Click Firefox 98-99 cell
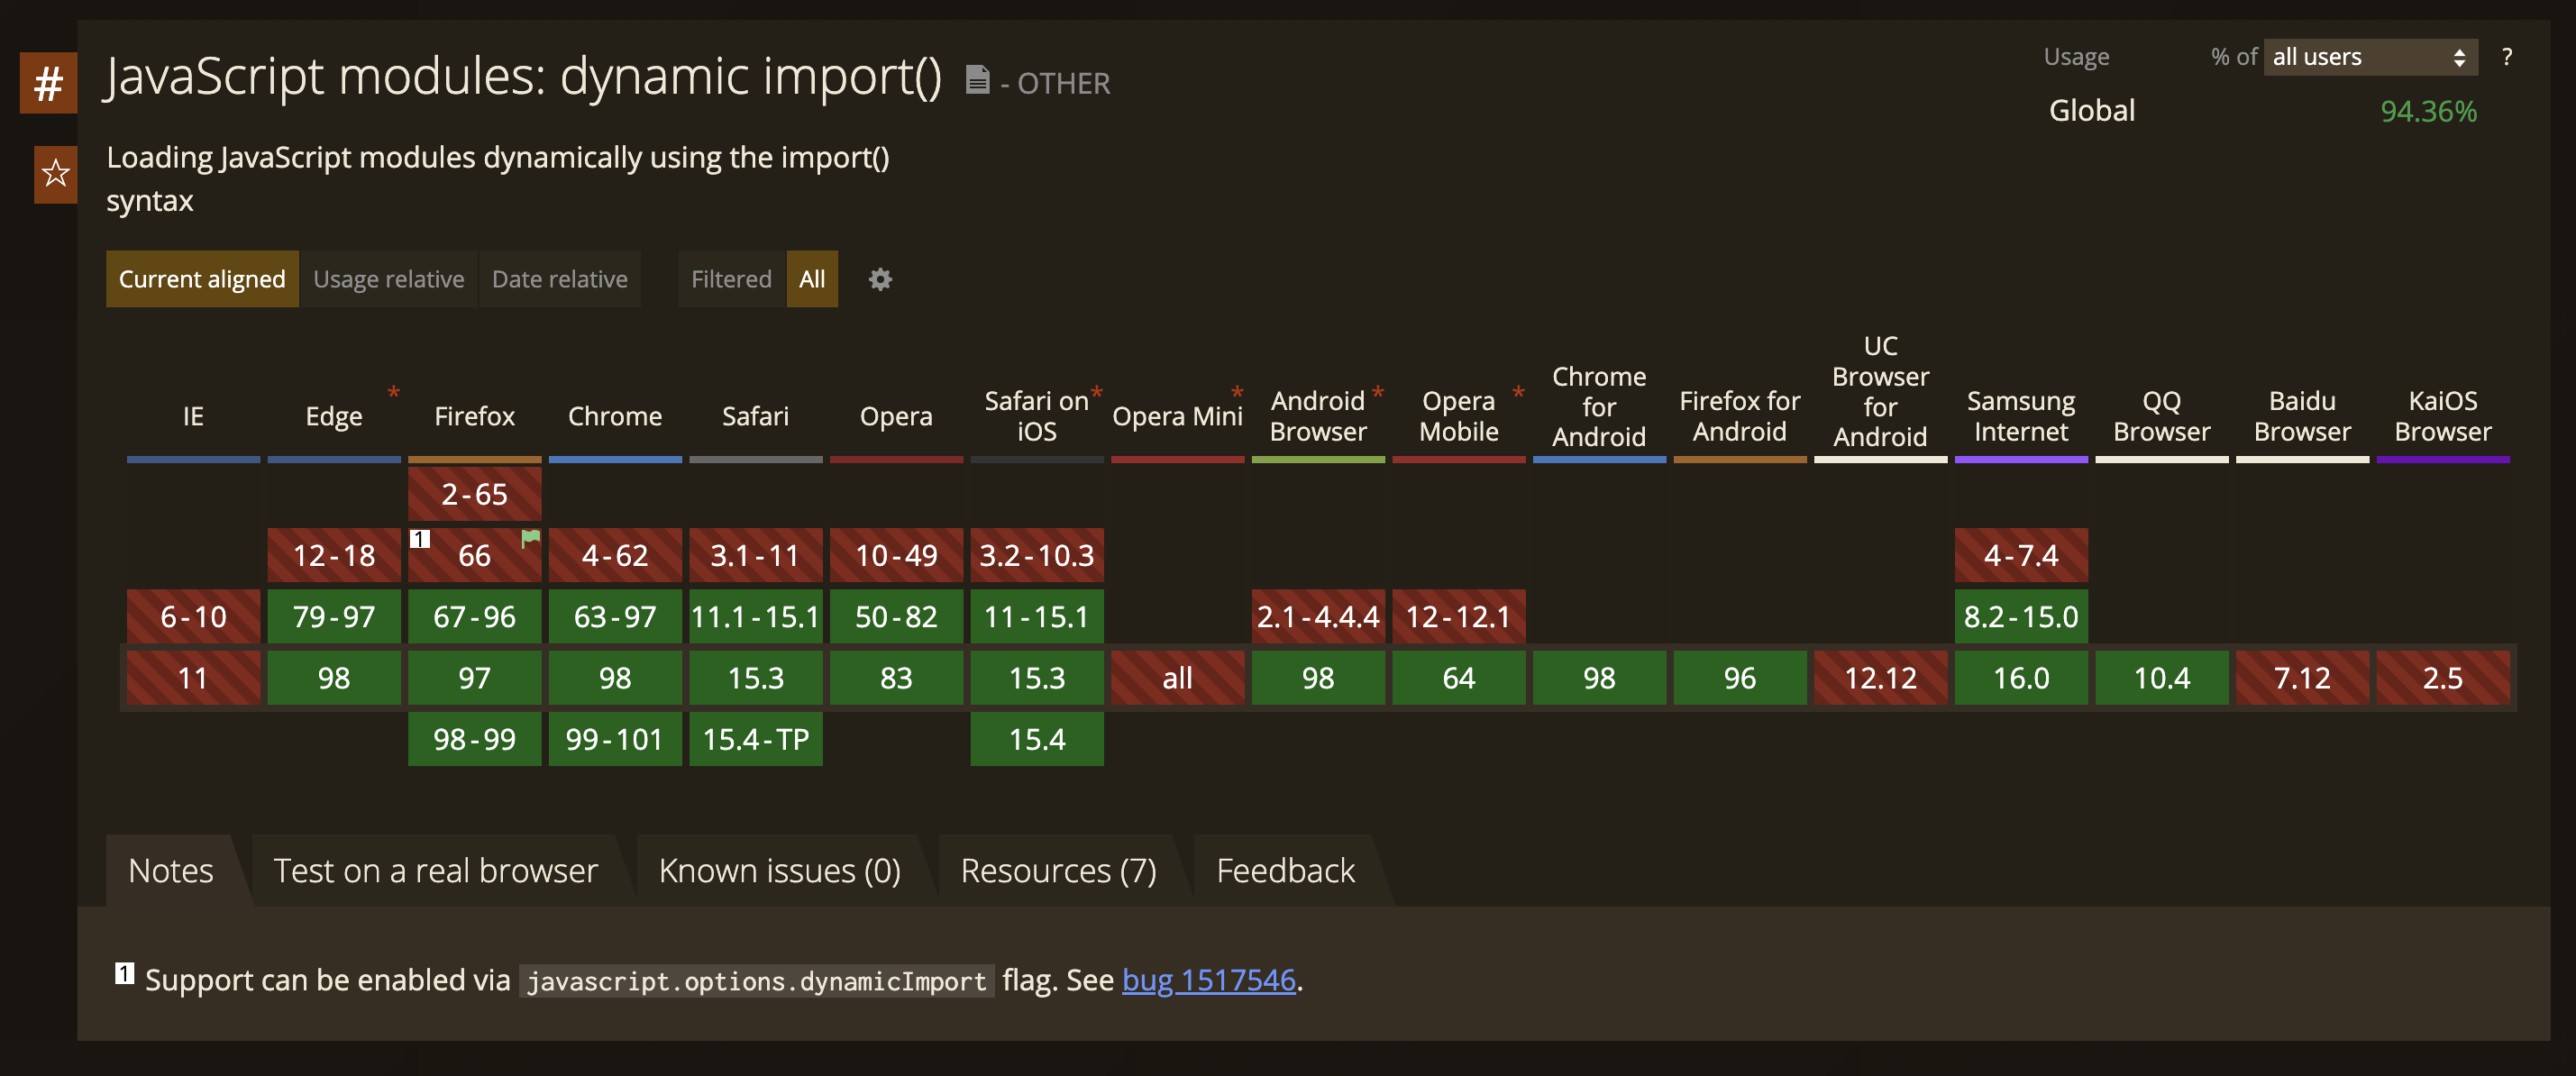This screenshot has width=2576, height=1076. coord(474,739)
